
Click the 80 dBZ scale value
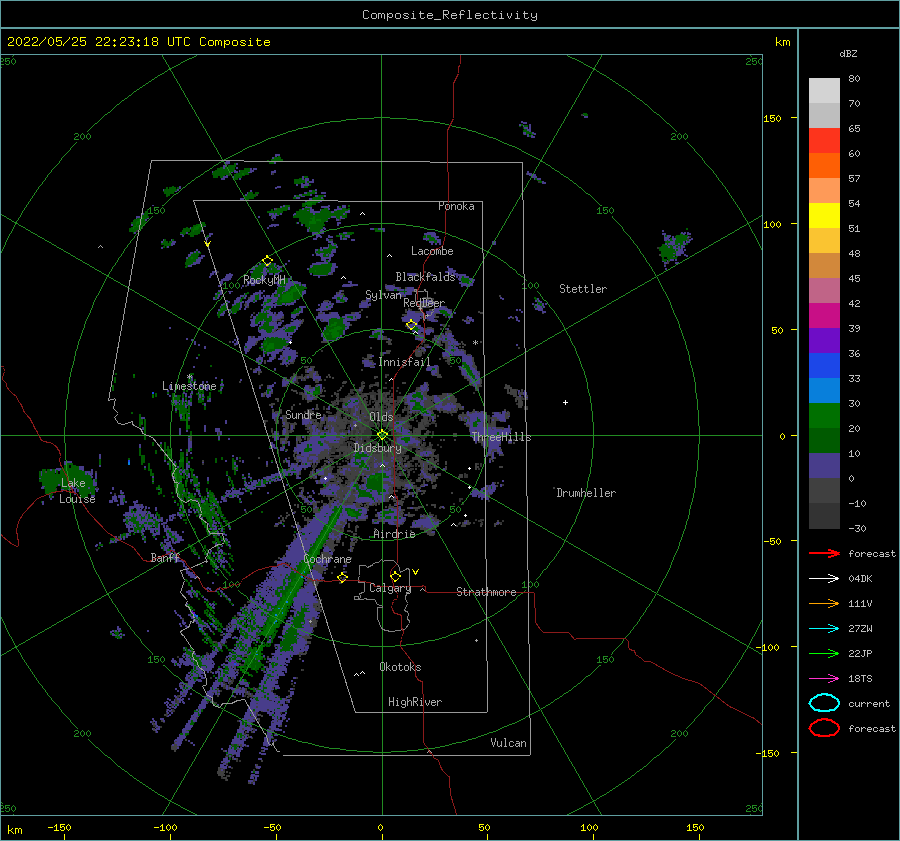point(854,79)
